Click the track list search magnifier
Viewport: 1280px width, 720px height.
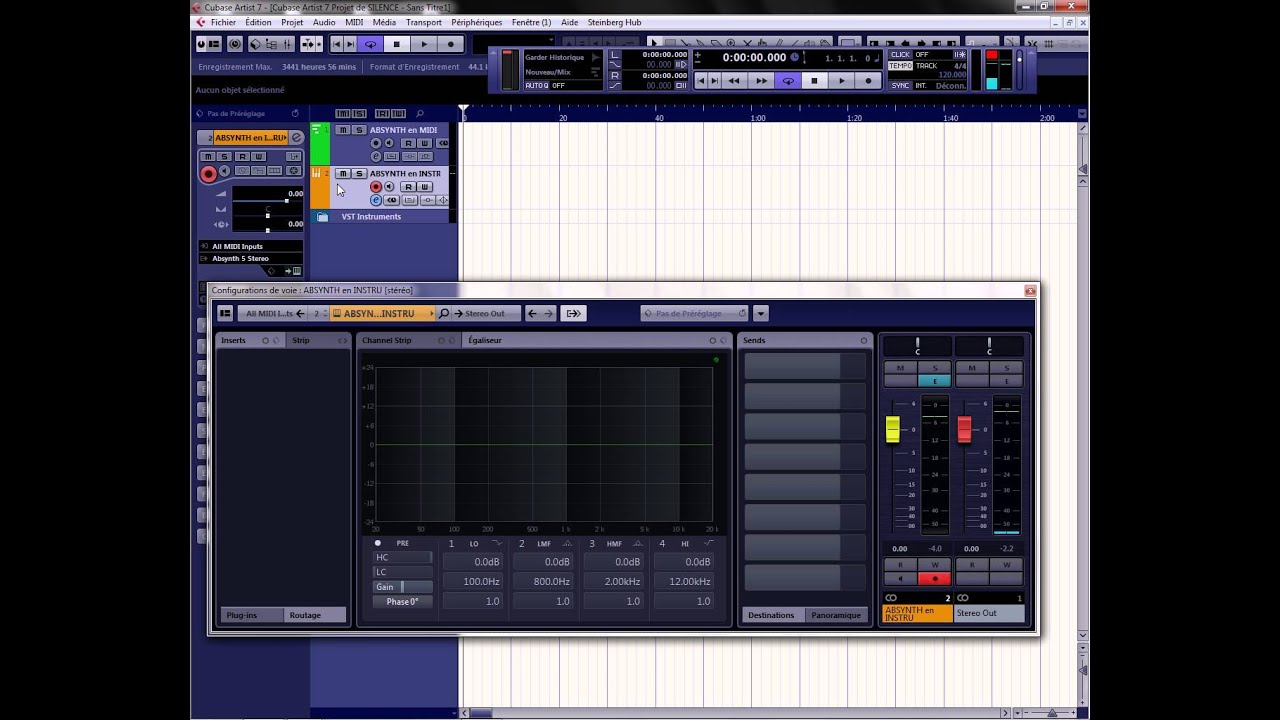[420, 114]
